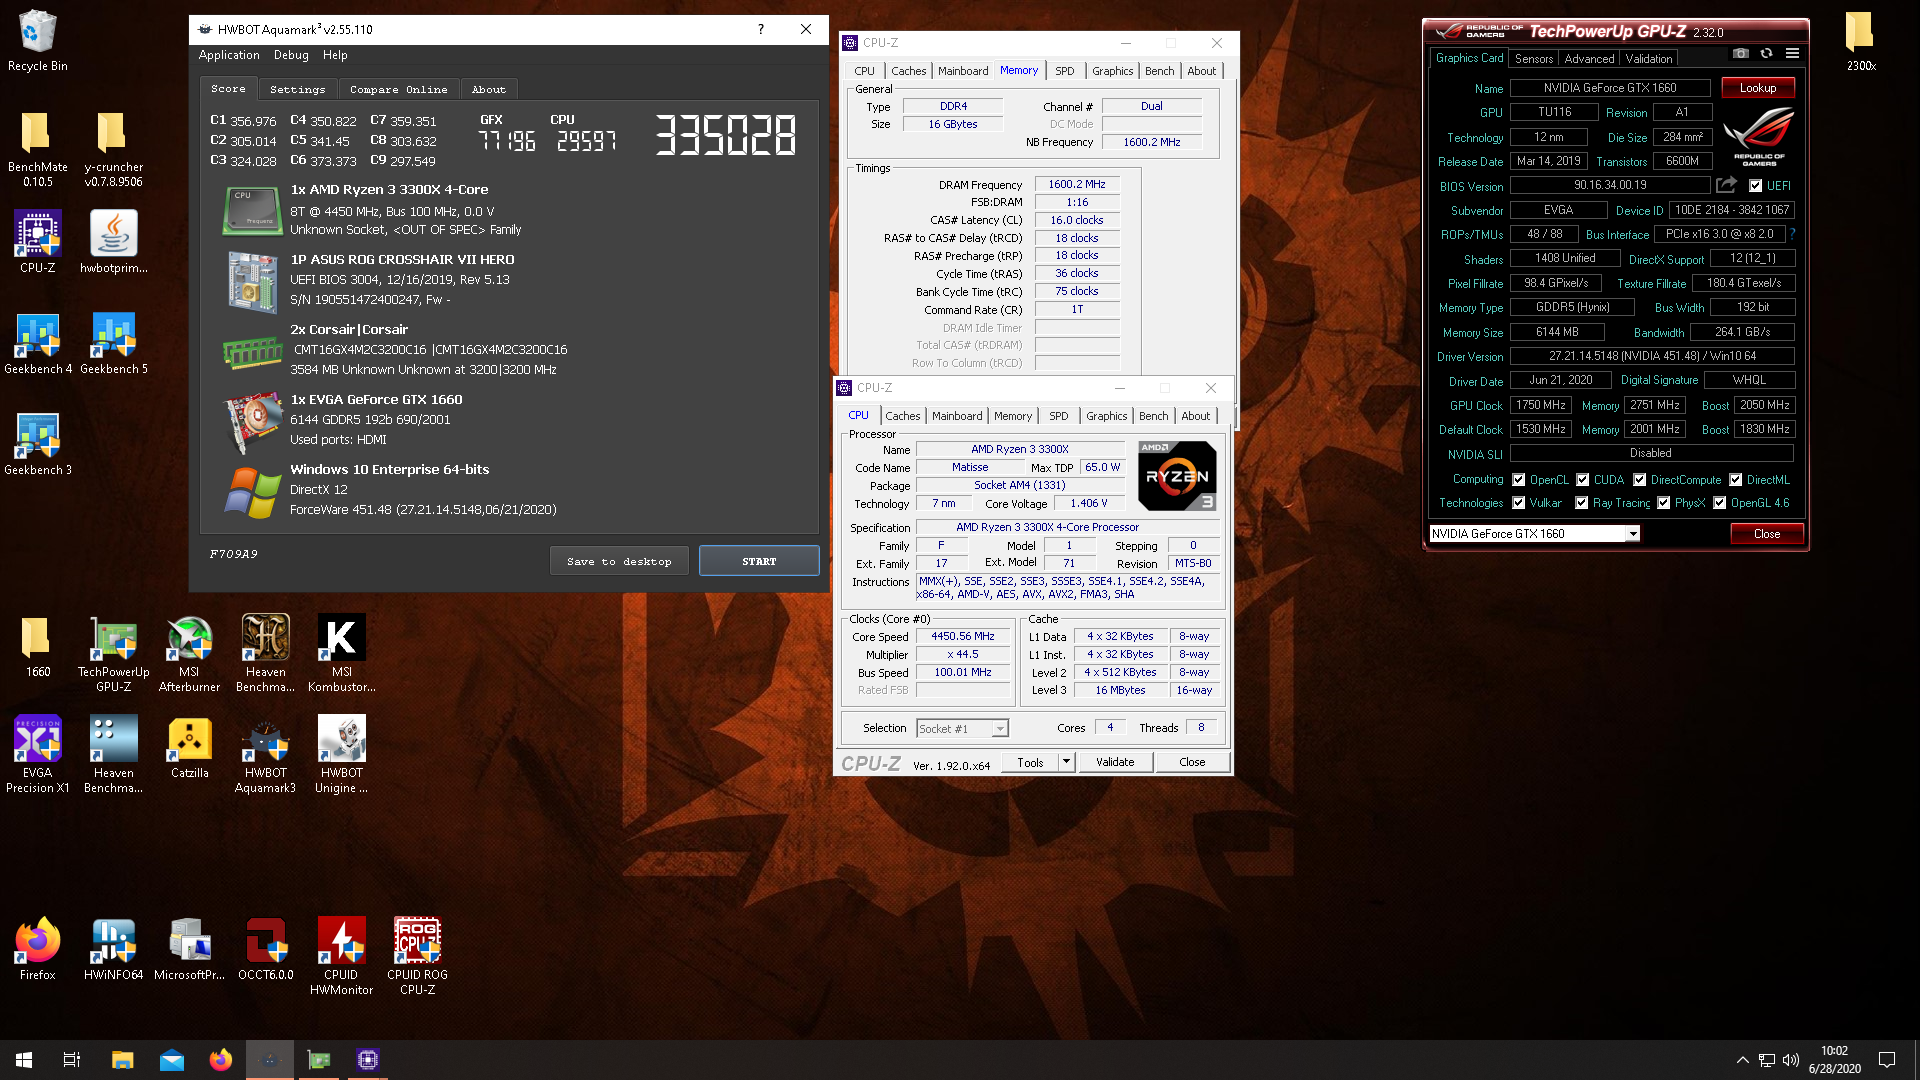The height and width of the screenshot is (1080, 1920).
Task: Open the Mainboard tab in the lower CPU-Z window
Action: pyautogui.click(x=957, y=416)
